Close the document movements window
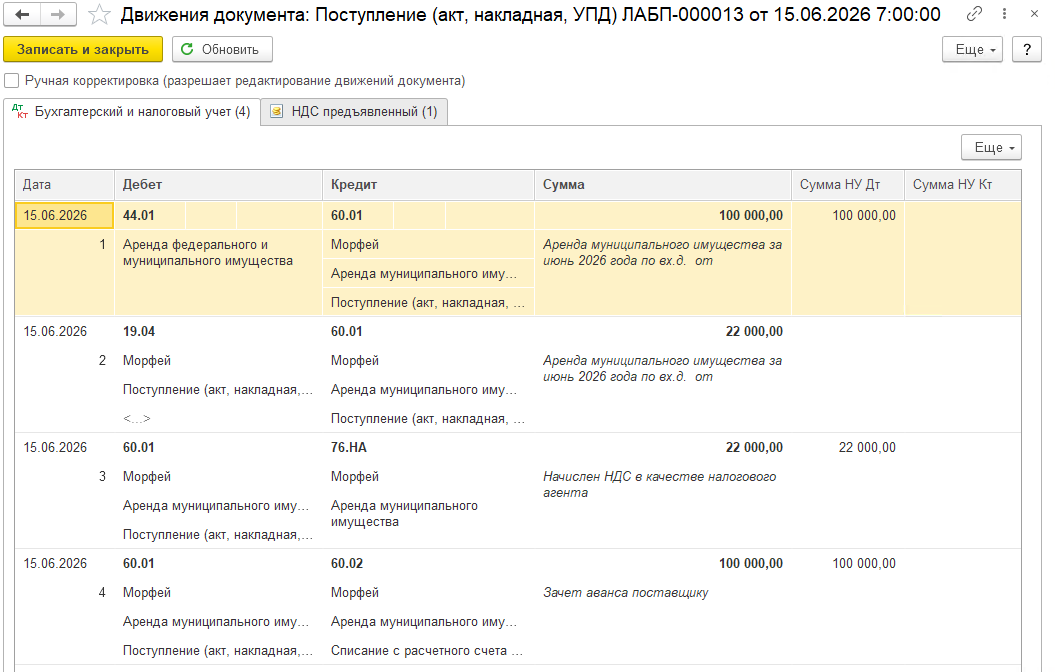 coord(1034,13)
